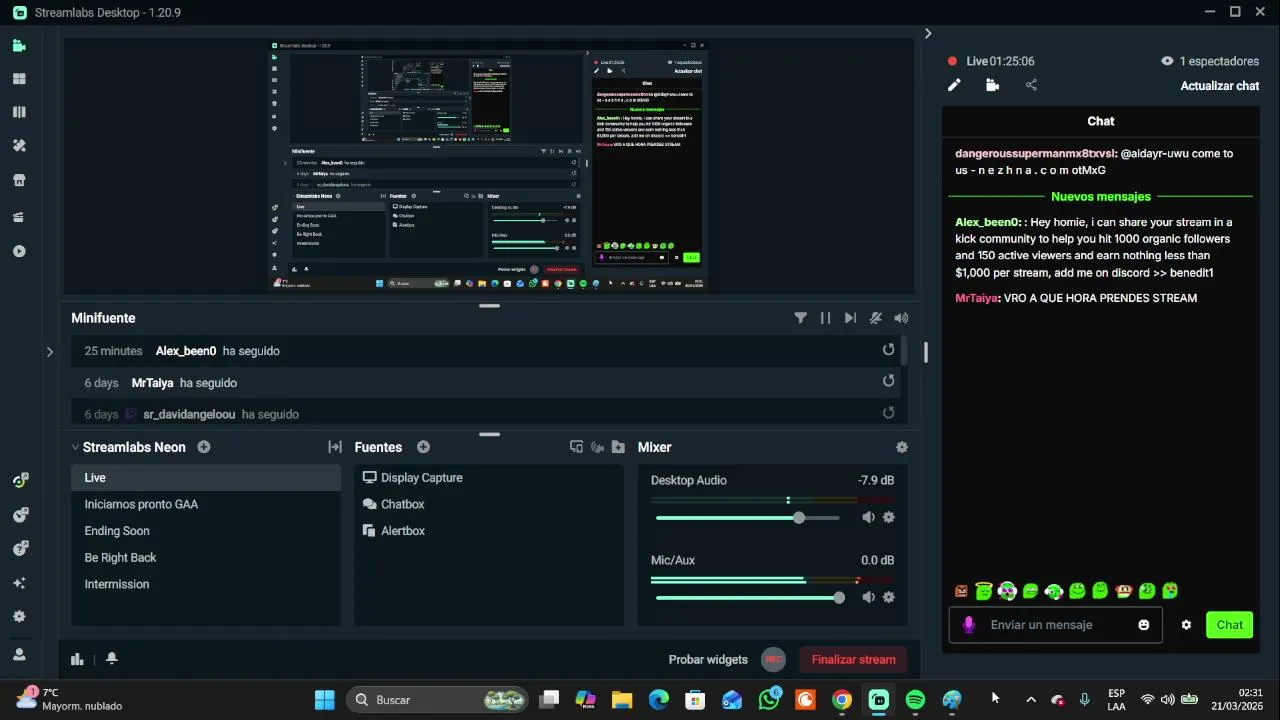Open the Studio mode columns icon
1280x720 pixels.
[19, 112]
